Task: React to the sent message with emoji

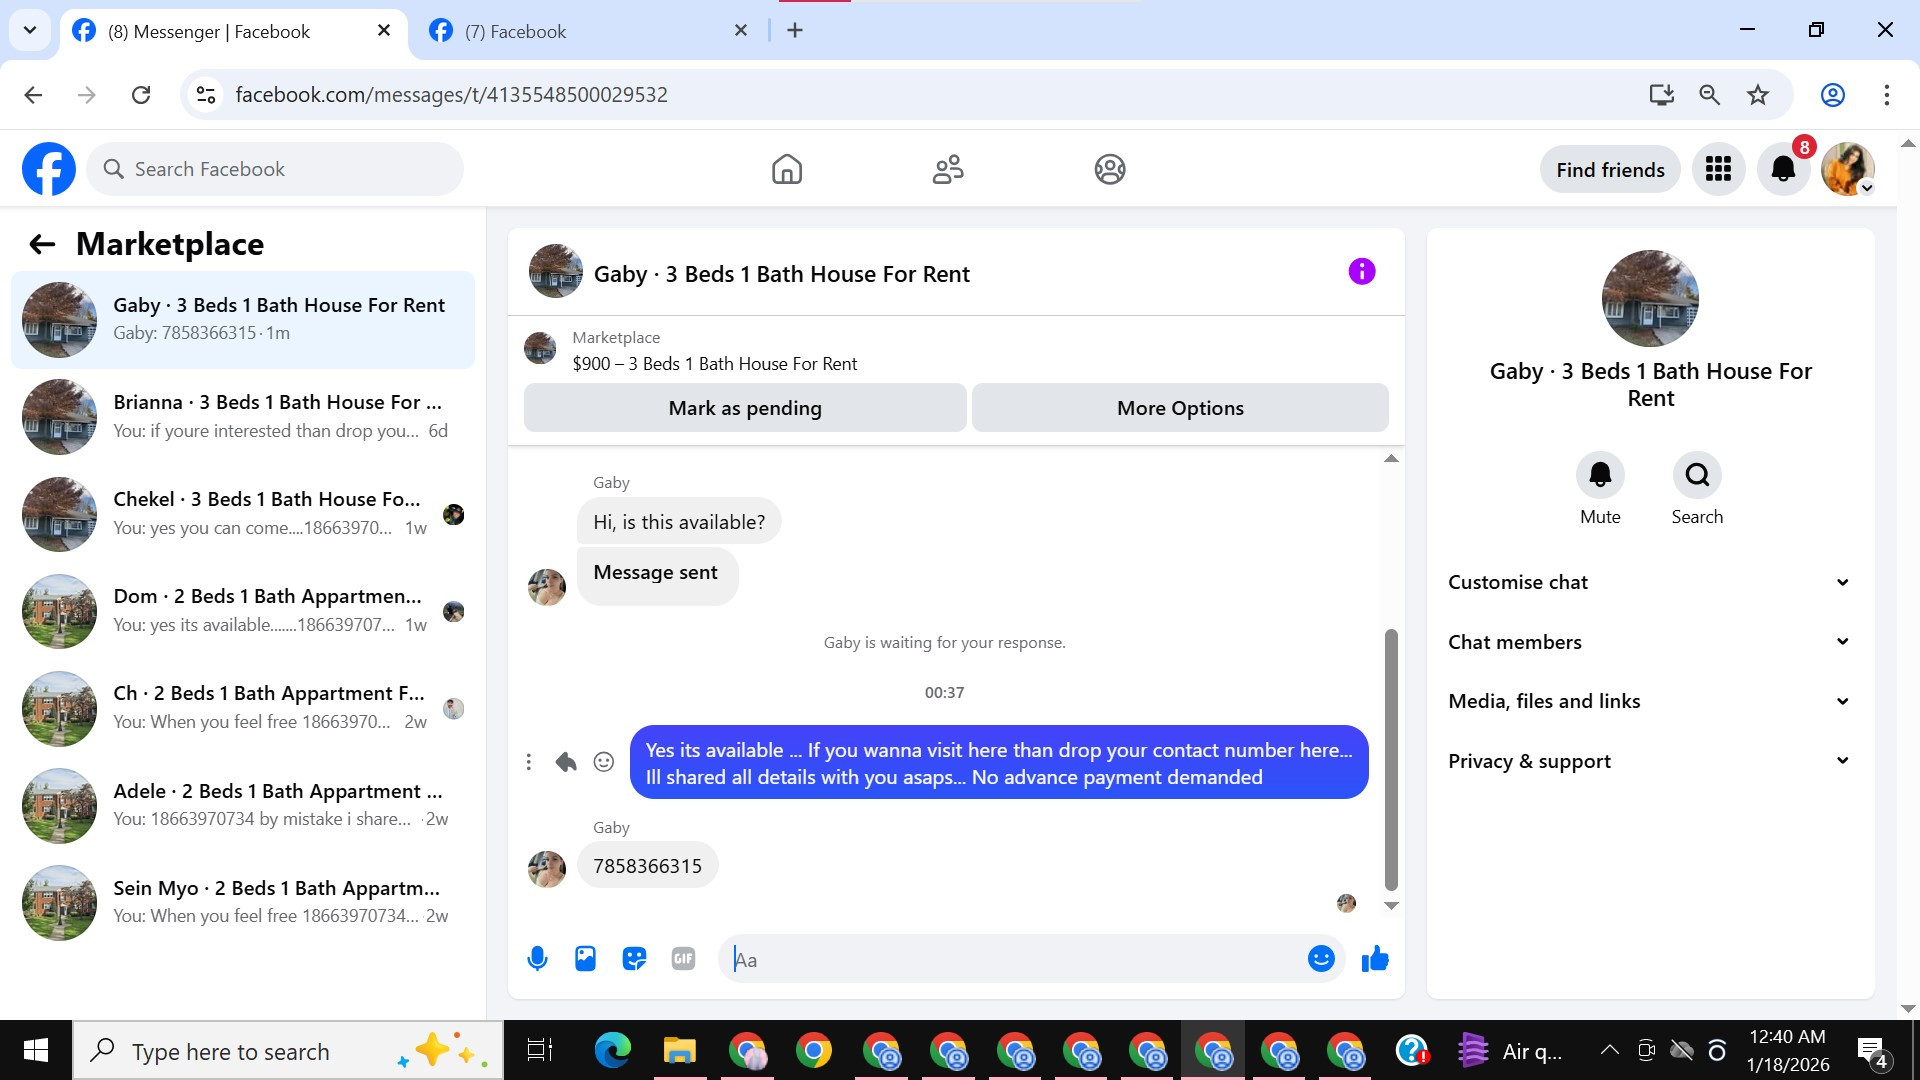Action: 604,762
